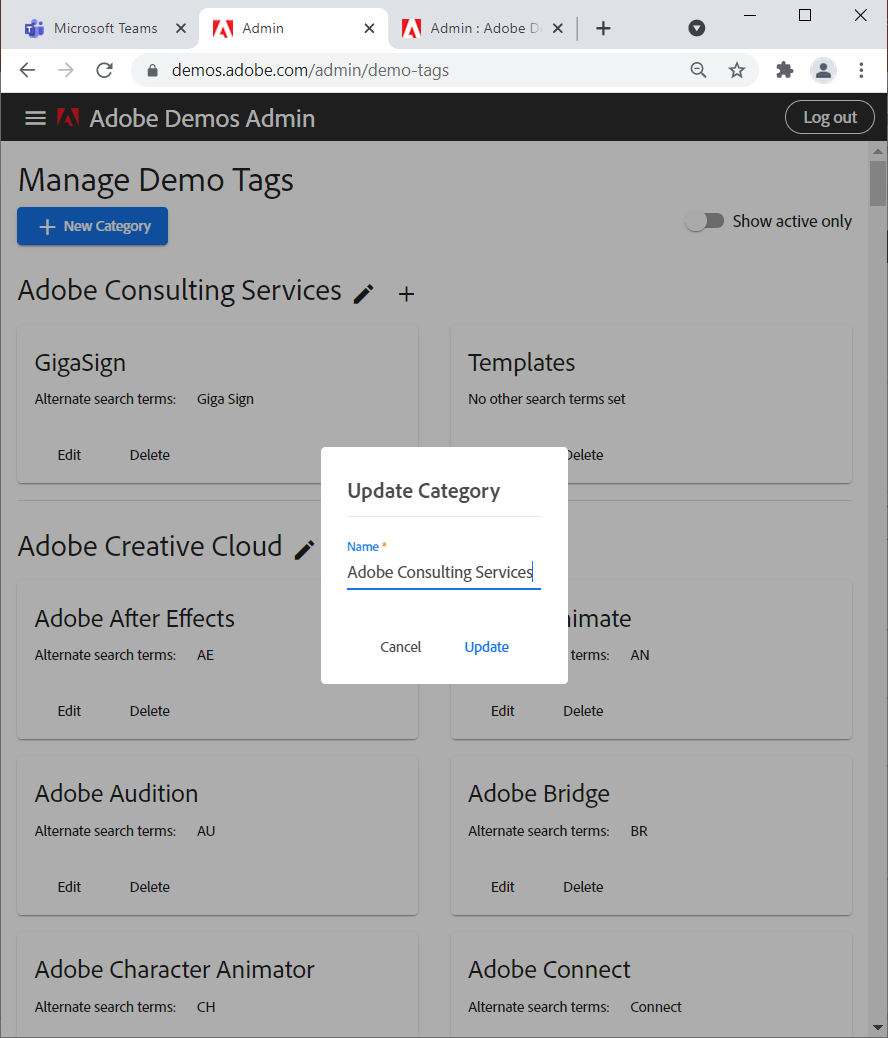Bookmark this page with star

pos(736,70)
